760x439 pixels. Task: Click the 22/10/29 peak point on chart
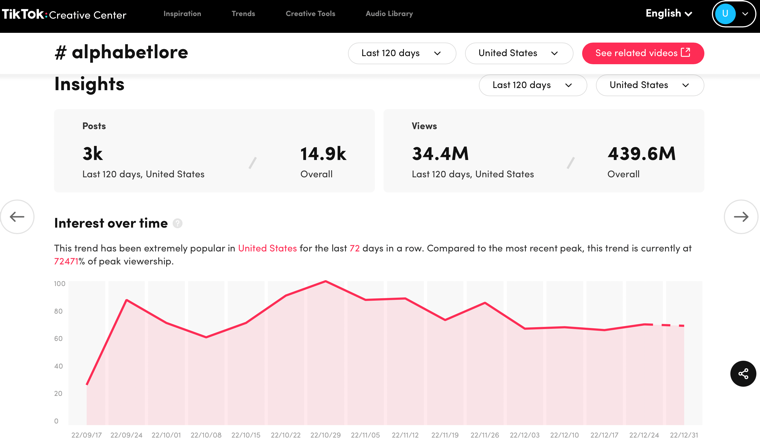(x=326, y=281)
